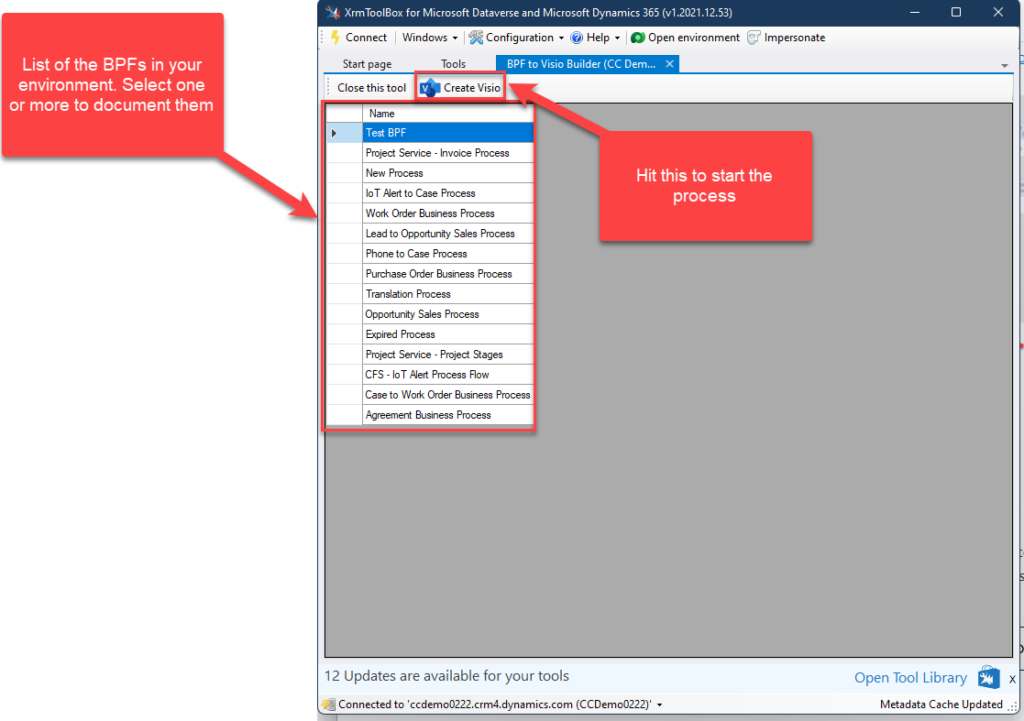Click the Create Visio button
Image resolution: width=1024 pixels, height=721 pixels.
(461, 88)
